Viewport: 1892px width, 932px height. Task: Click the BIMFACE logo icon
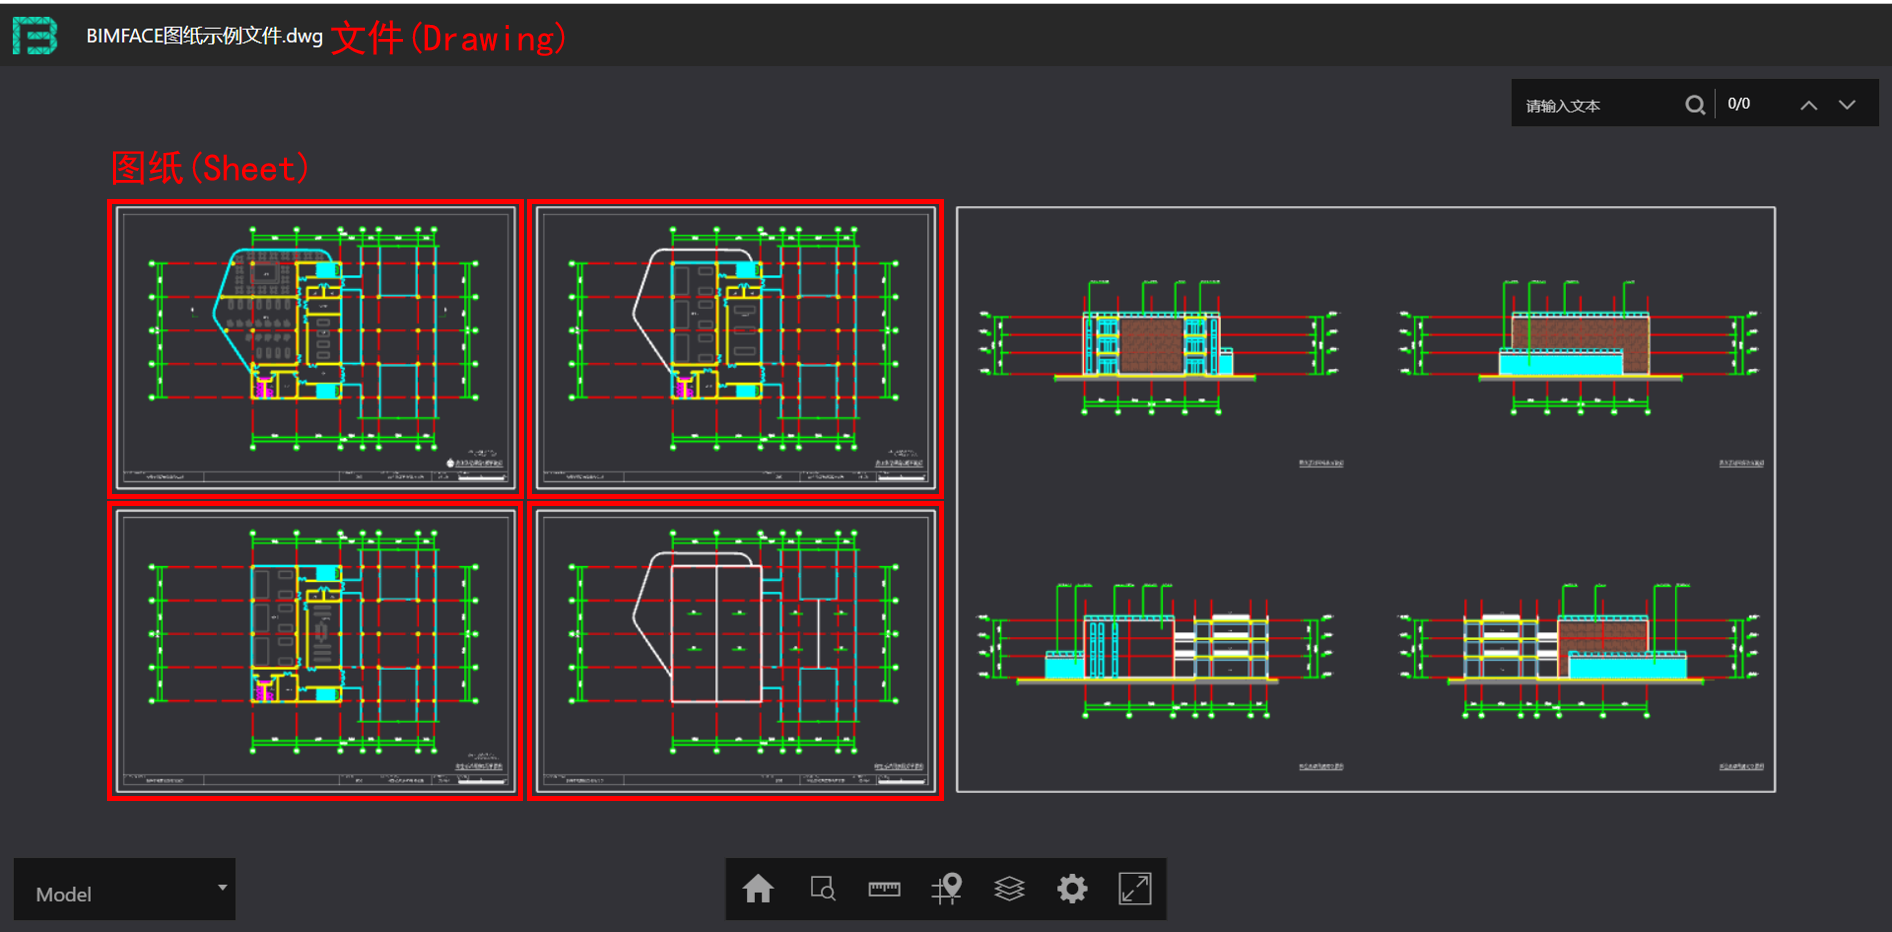[35, 36]
